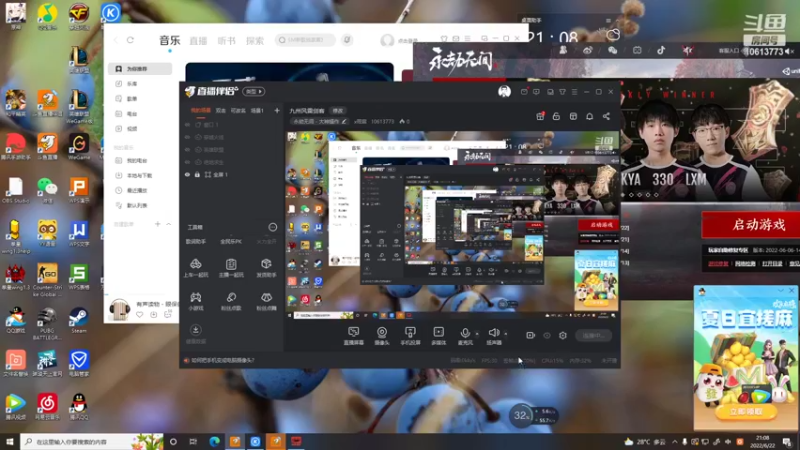
Task: Click the 直播屏幕 screen capture source icon
Action: coord(353,333)
